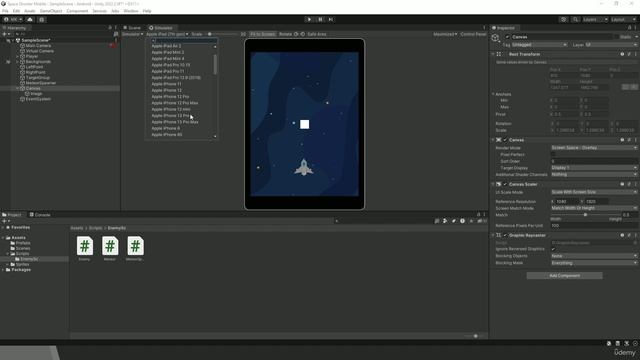The width and height of the screenshot is (640, 360).
Task: Open the Apple iPad device selector dropdown
Action: pos(167,34)
